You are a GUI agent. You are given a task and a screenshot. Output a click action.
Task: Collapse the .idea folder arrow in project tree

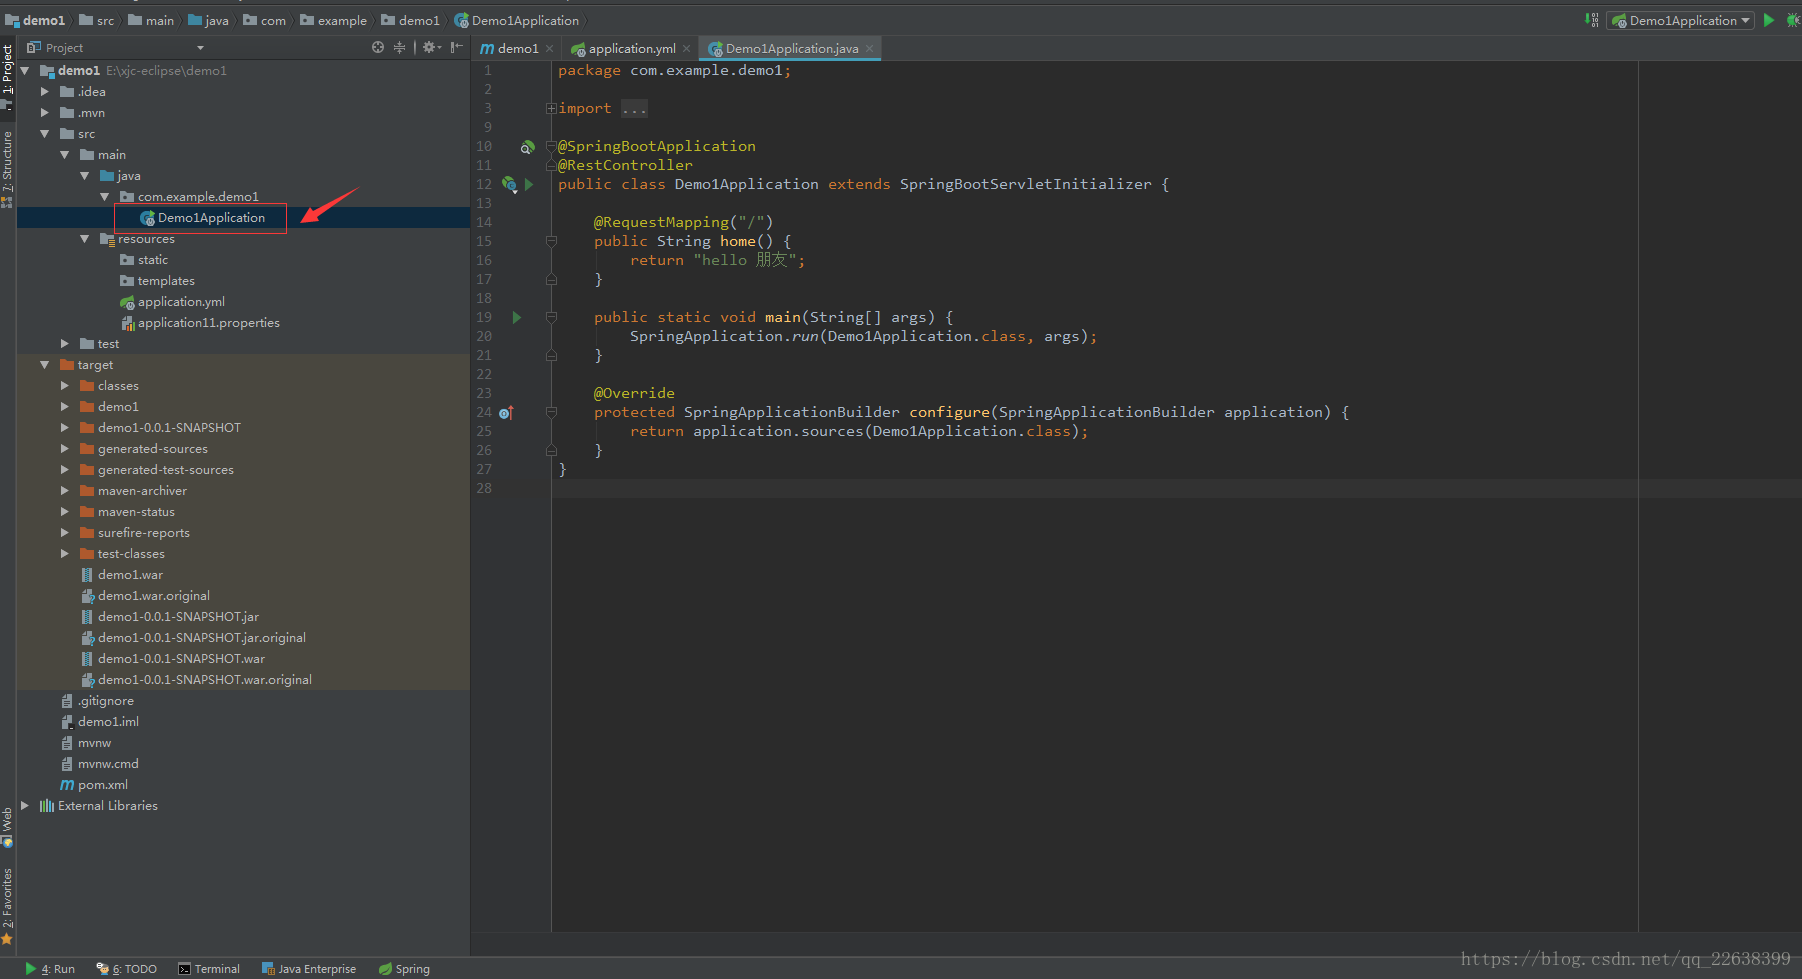pyautogui.click(x=45, y=91)
